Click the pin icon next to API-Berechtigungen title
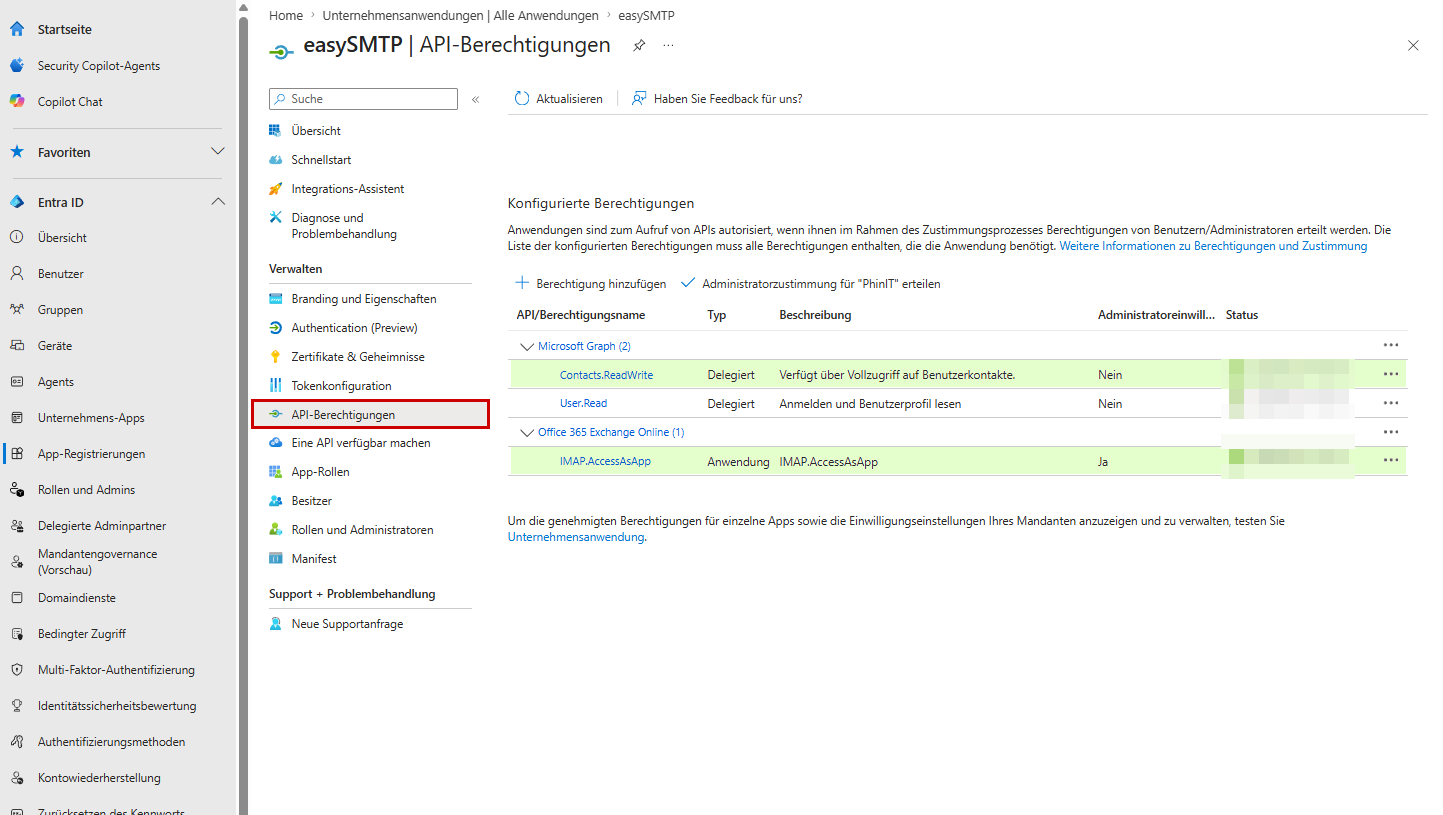Screen dimensions: 1443x815 [639, 46]
